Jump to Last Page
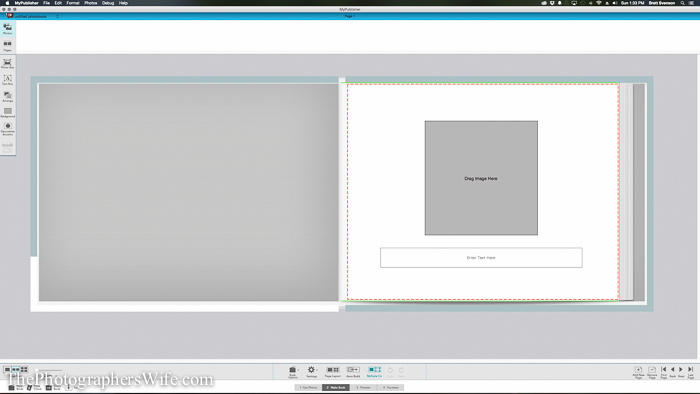 pyautogui.click(x=691, y=372)
